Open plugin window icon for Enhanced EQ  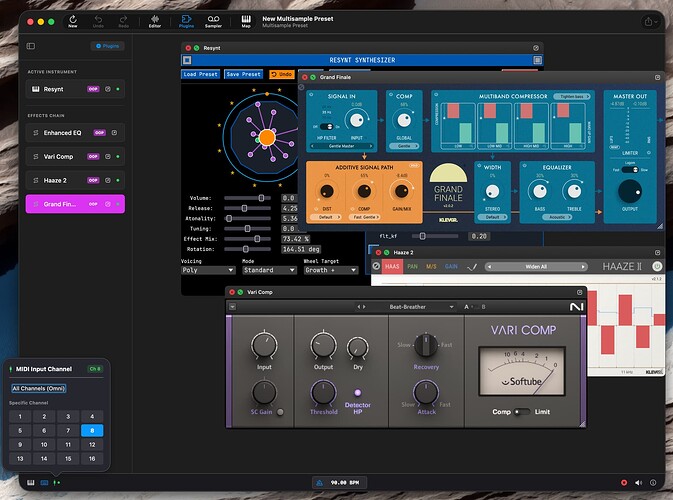115,133
